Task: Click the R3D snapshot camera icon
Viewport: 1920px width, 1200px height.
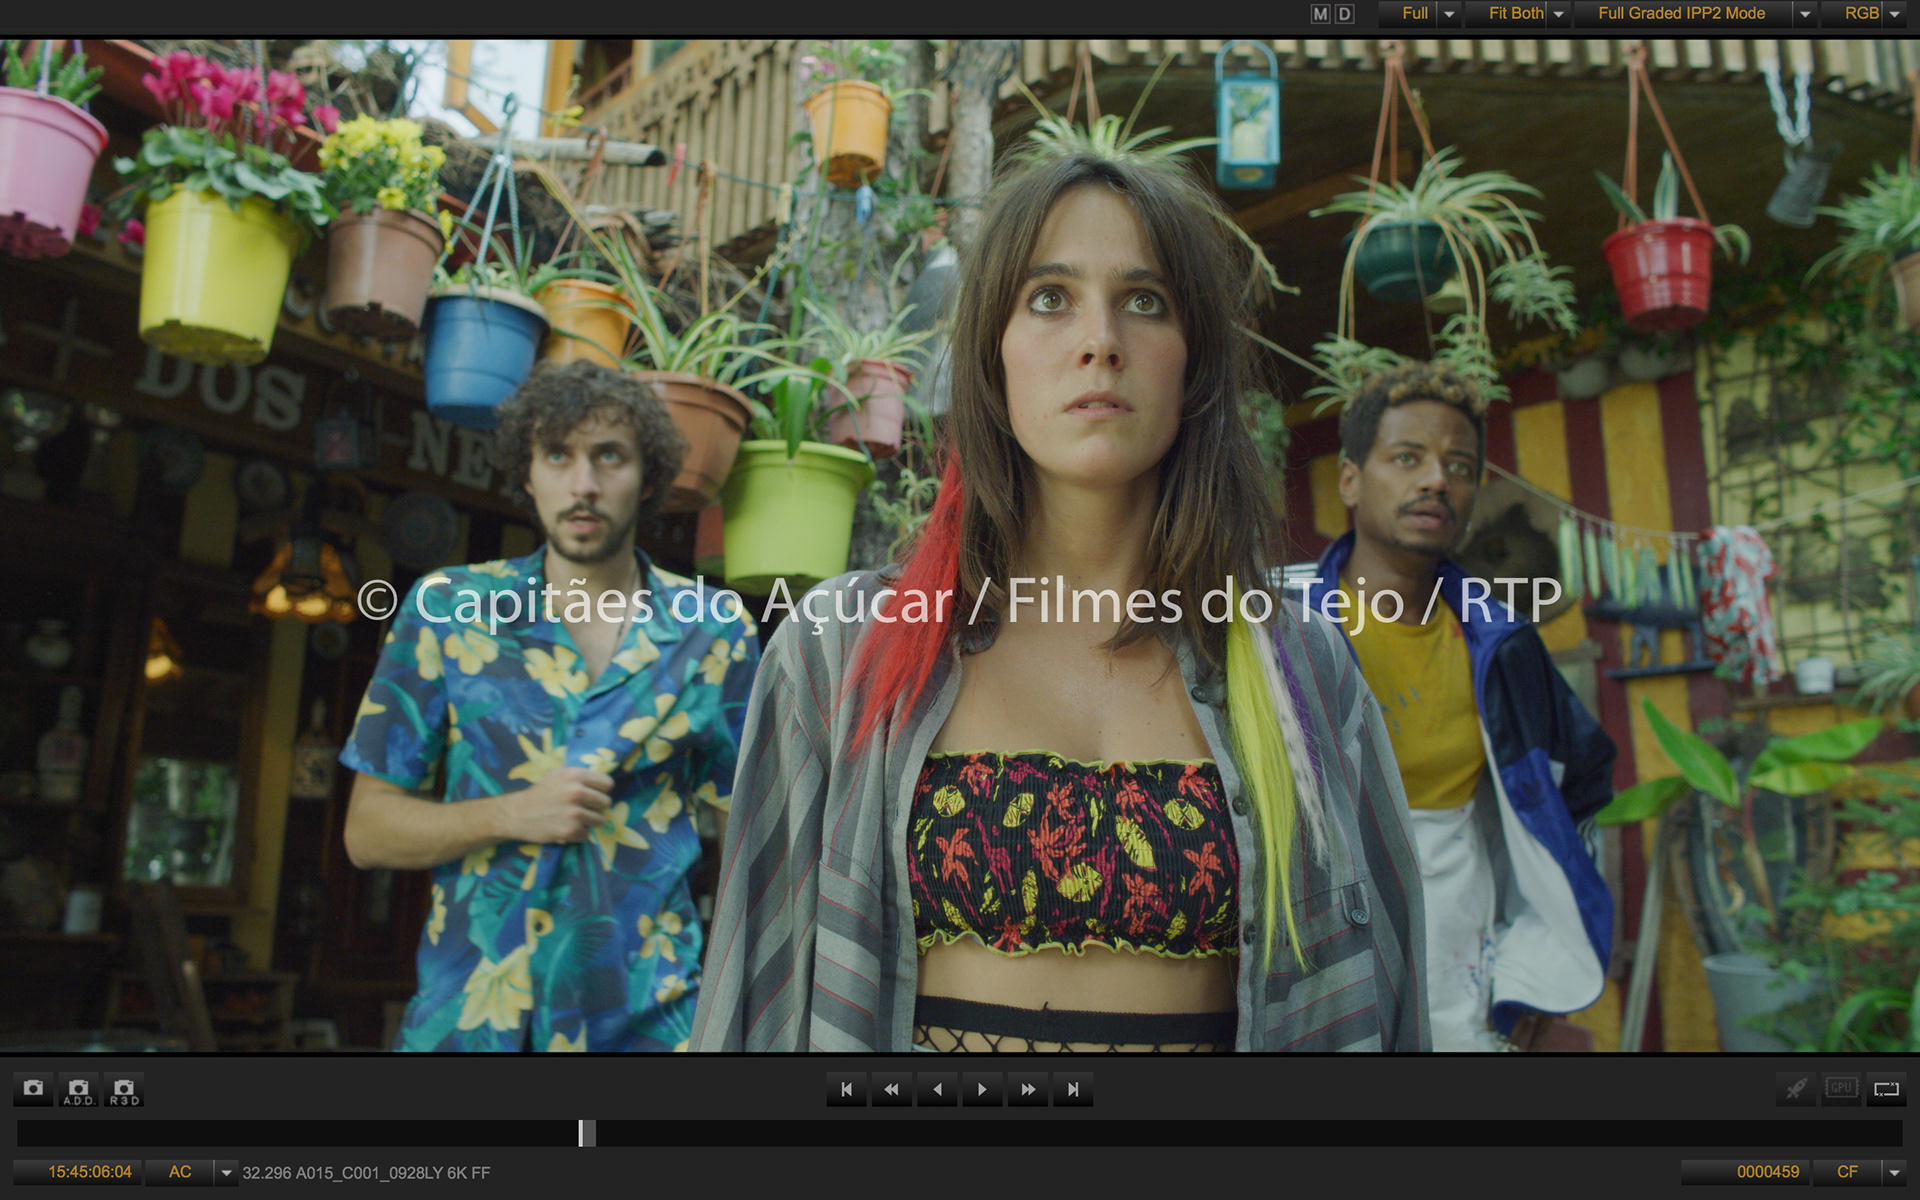Action: (124, 1089)
